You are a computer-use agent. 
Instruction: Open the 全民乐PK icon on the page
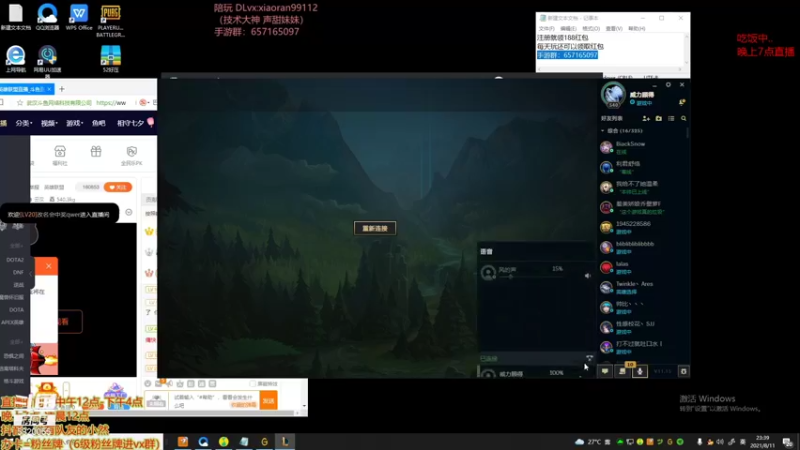point(132,155)
